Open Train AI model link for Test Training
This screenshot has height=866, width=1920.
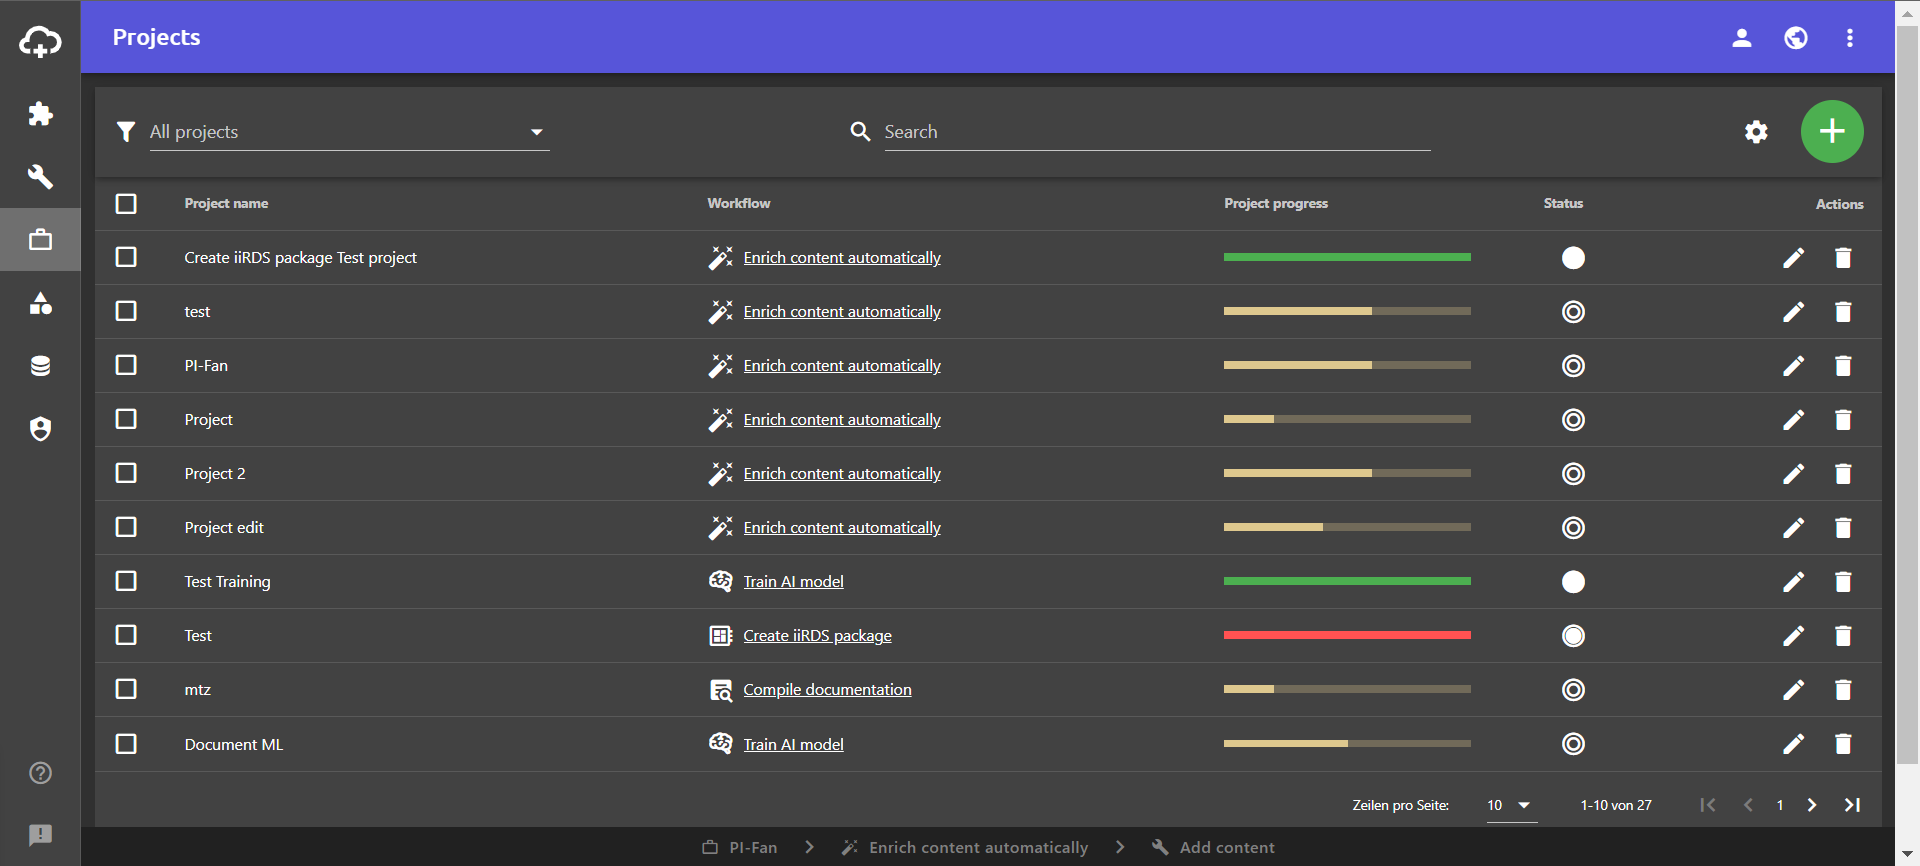(793, 582)
